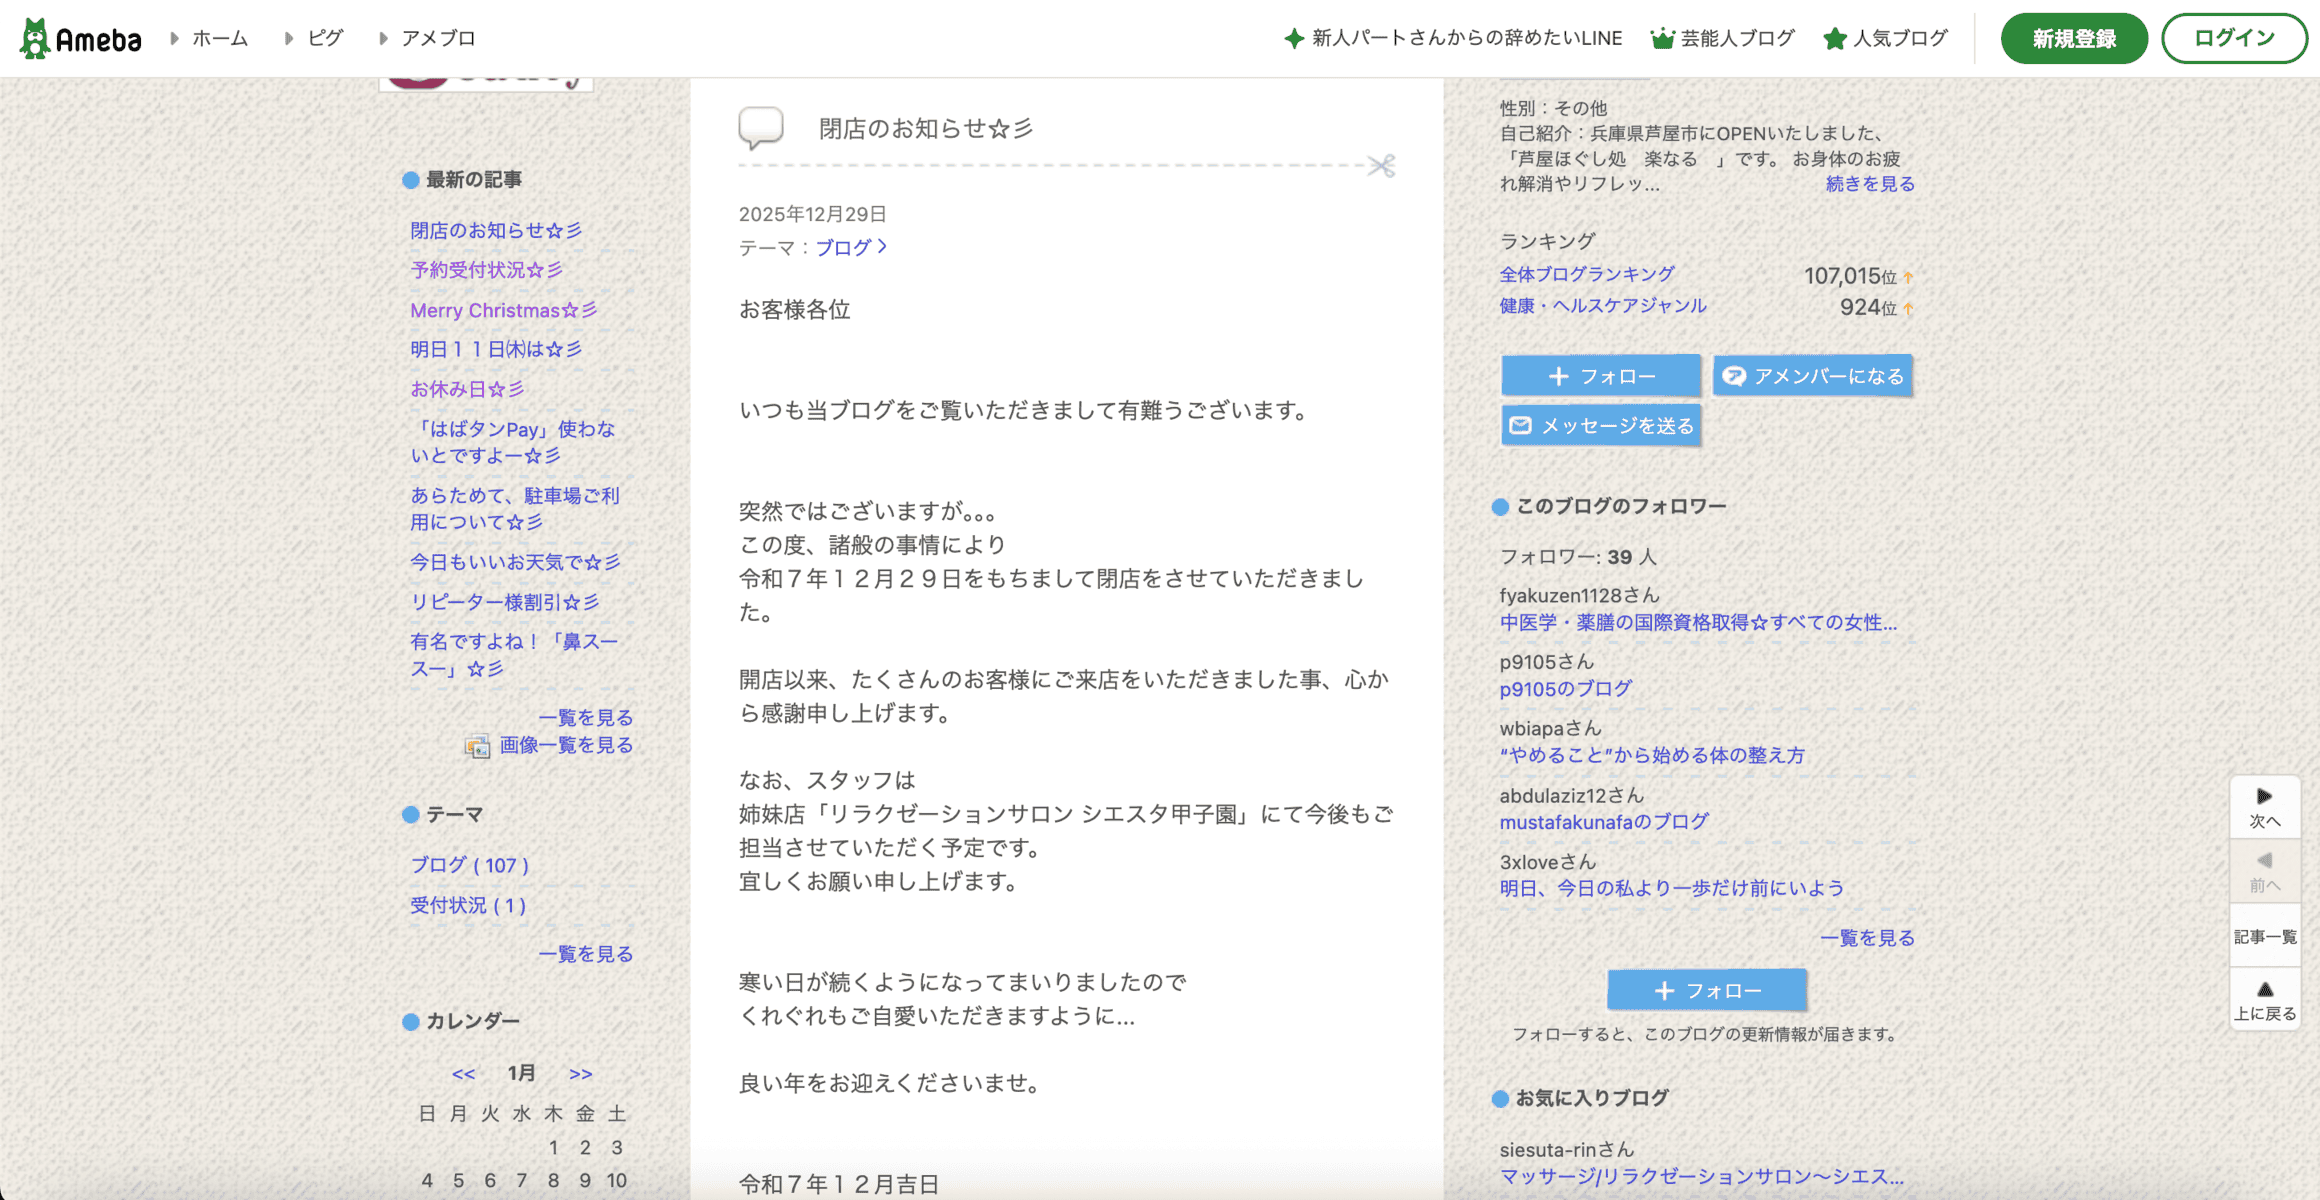Viewport: 2320px width, 1200px height.
Task: Open the ブログ theme chevron link
Action: point(851,247)
